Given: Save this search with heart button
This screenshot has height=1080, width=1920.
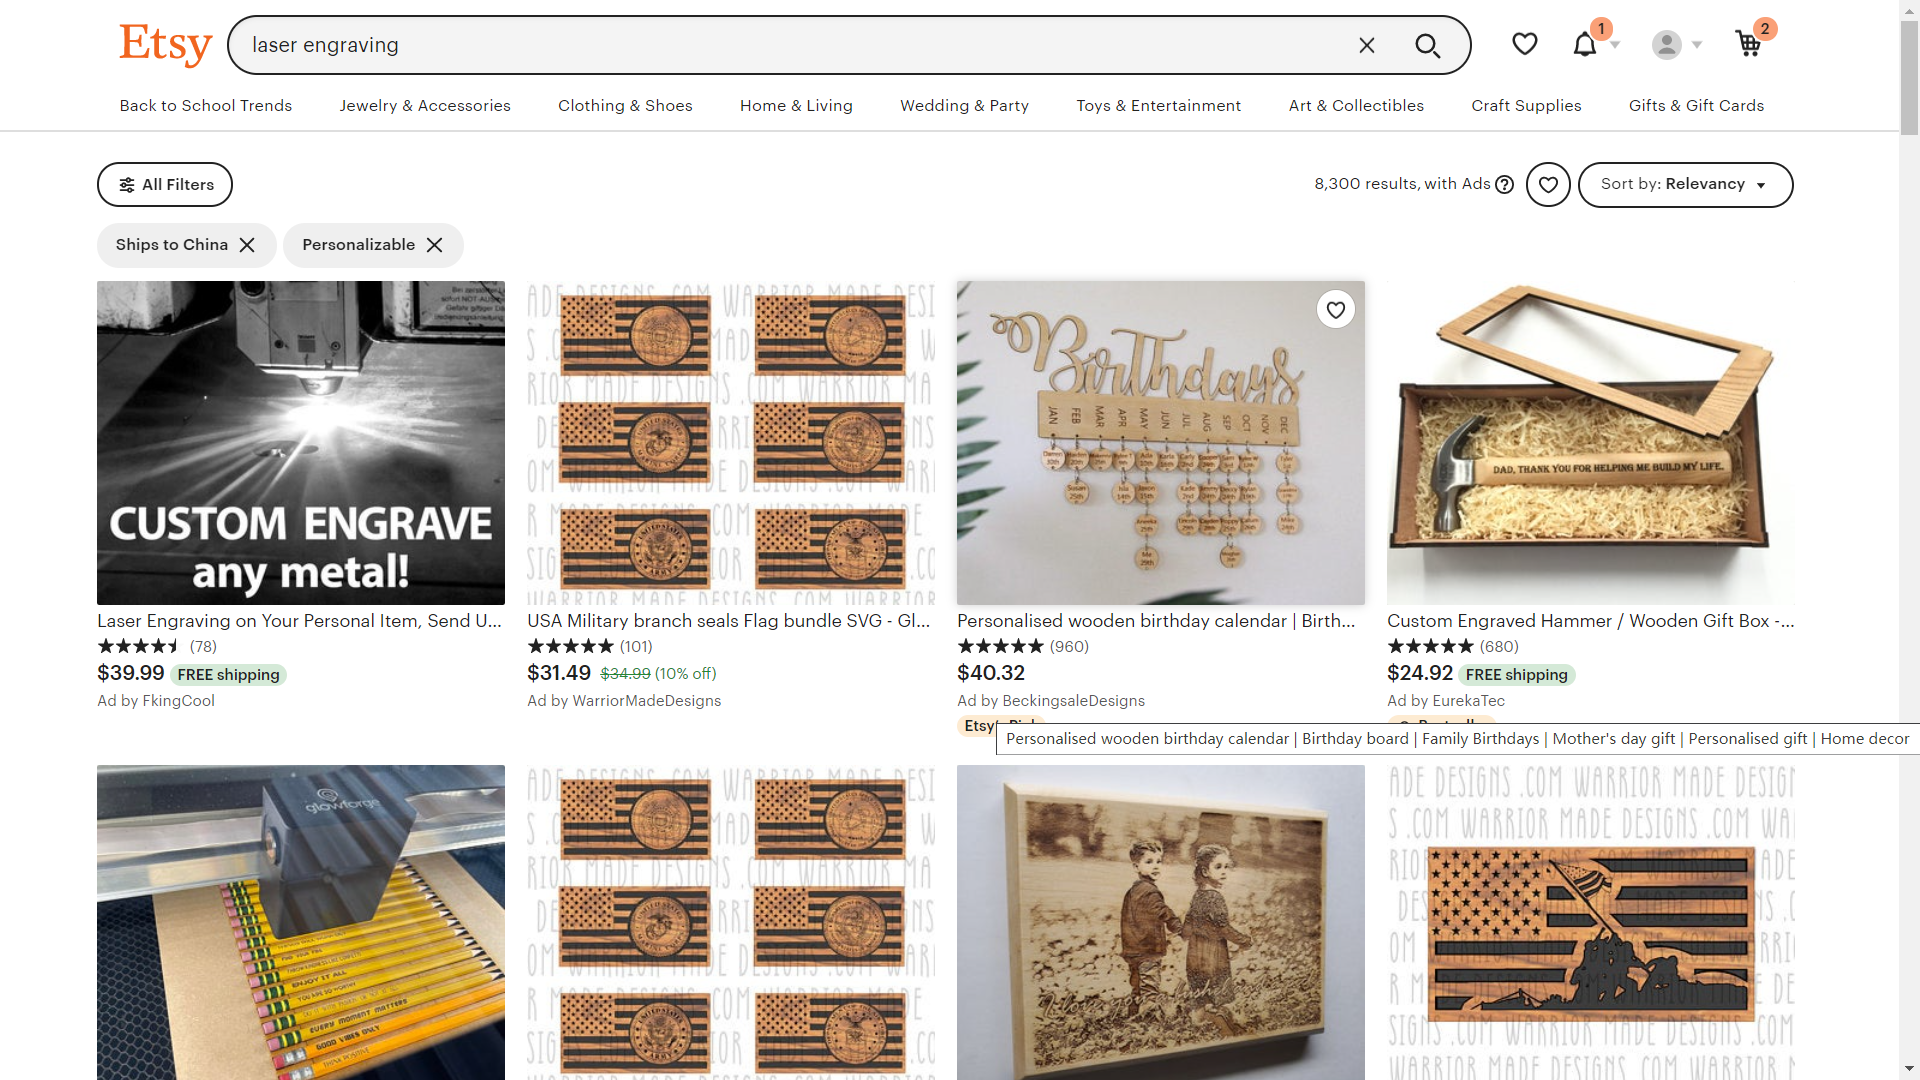Looking at the screenshot, I should (1548, 185).
